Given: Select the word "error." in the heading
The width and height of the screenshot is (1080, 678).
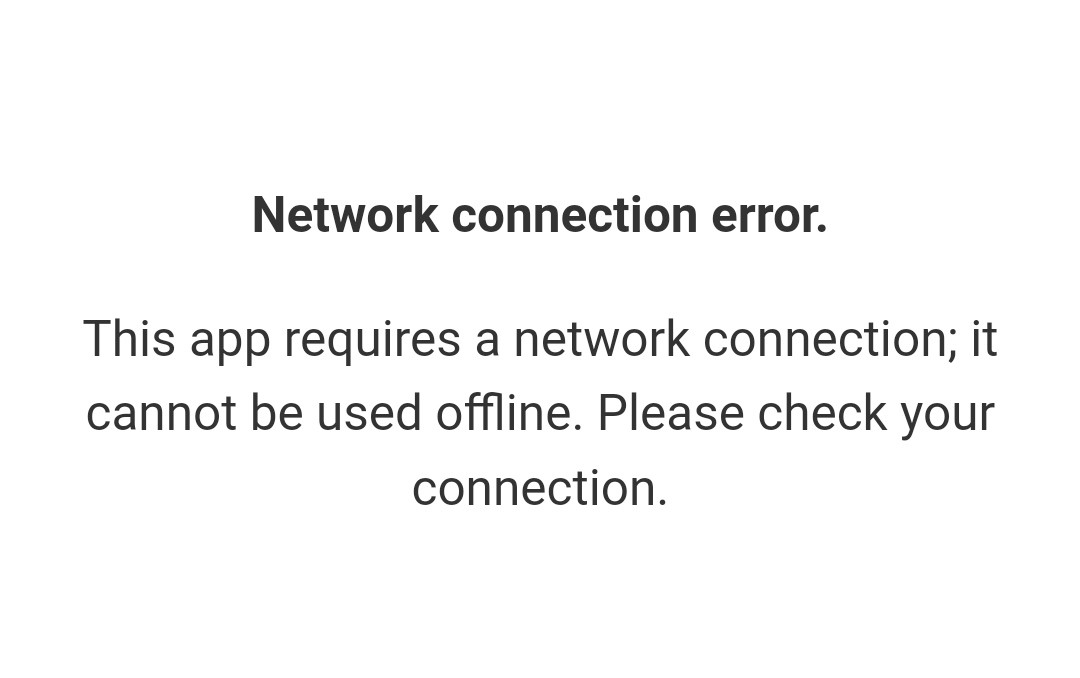Looking at the screenshot, I should [x=769, y=215].
